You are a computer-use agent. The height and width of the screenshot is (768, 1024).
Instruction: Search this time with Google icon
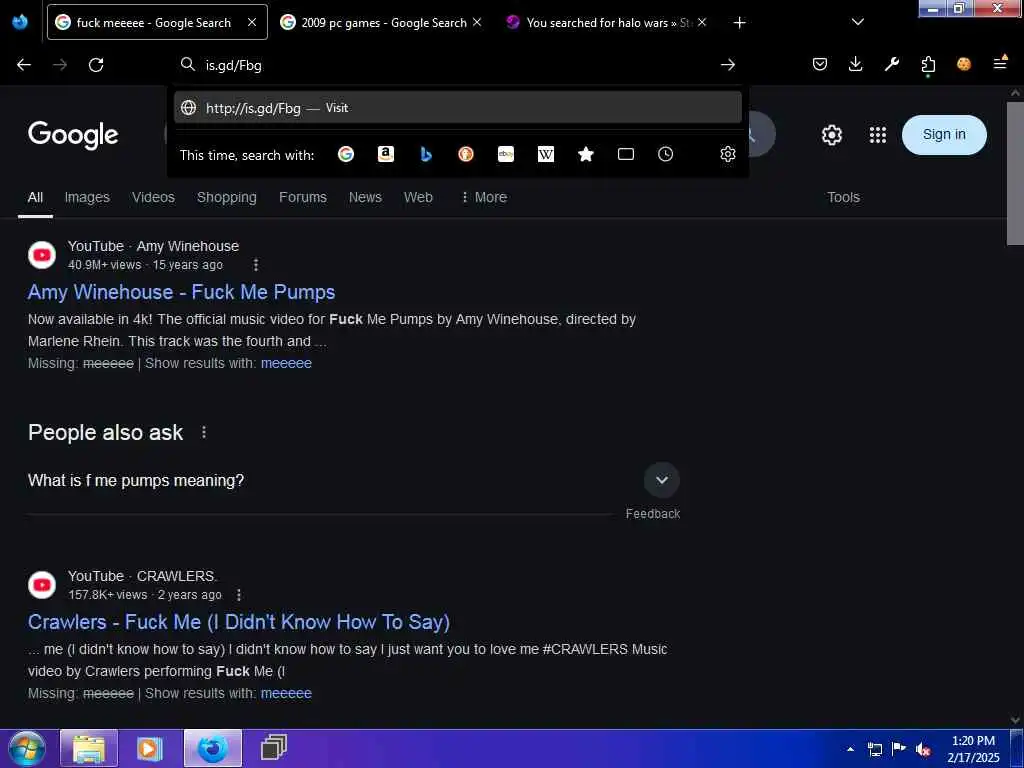[346, 154]
